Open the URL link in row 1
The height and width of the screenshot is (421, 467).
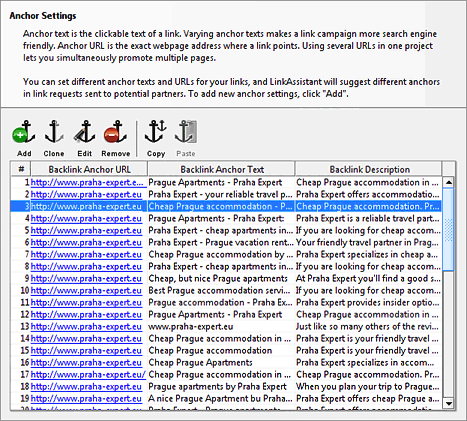click(87, 182)
